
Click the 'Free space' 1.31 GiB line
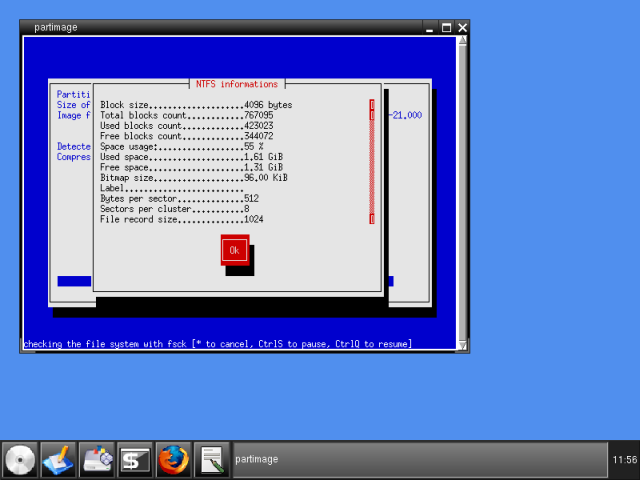click(x=191, y=167)
